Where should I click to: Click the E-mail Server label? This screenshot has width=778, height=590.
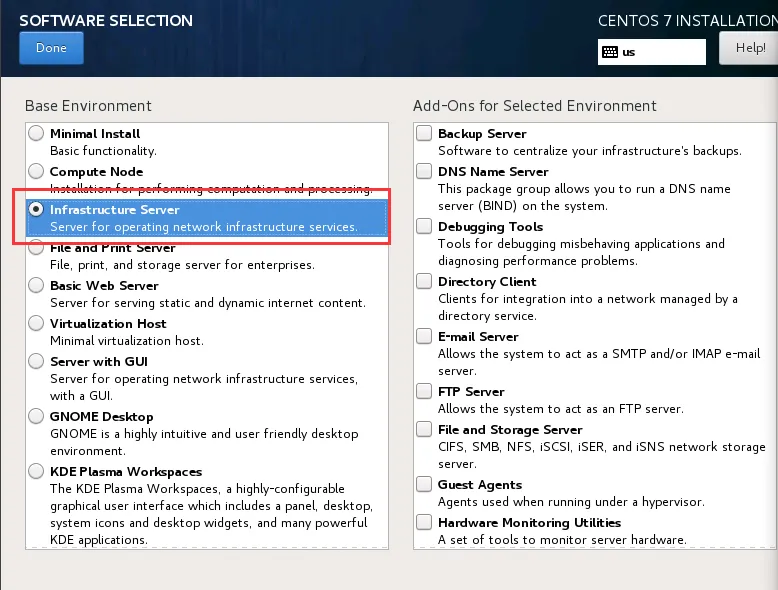tap(478, 337)
